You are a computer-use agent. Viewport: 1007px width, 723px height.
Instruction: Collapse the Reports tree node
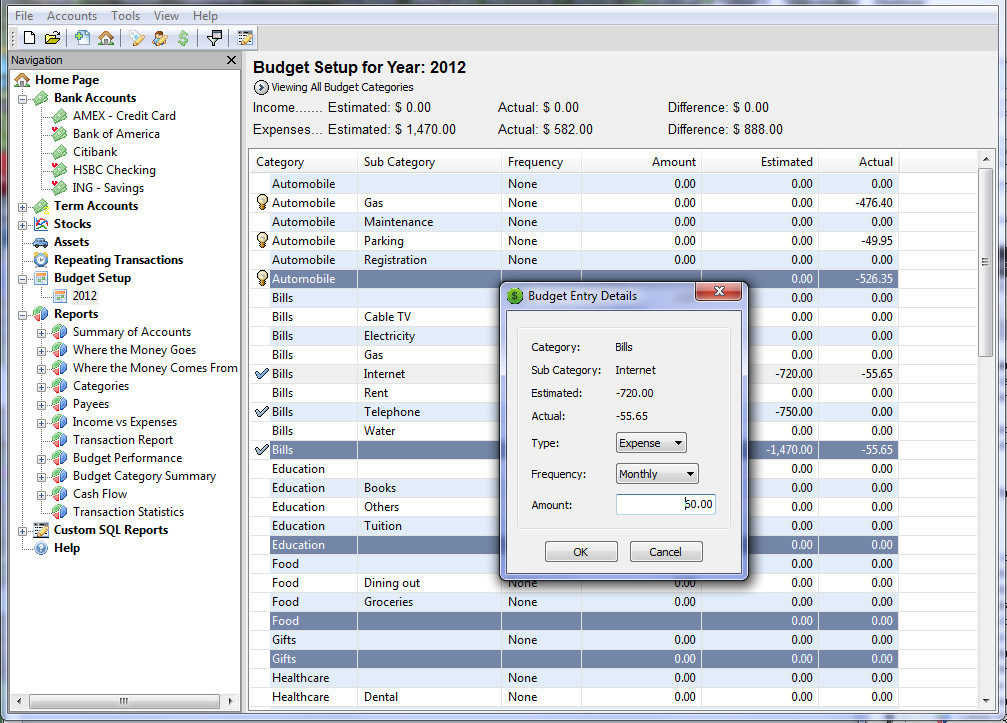(x=22, y=315)
